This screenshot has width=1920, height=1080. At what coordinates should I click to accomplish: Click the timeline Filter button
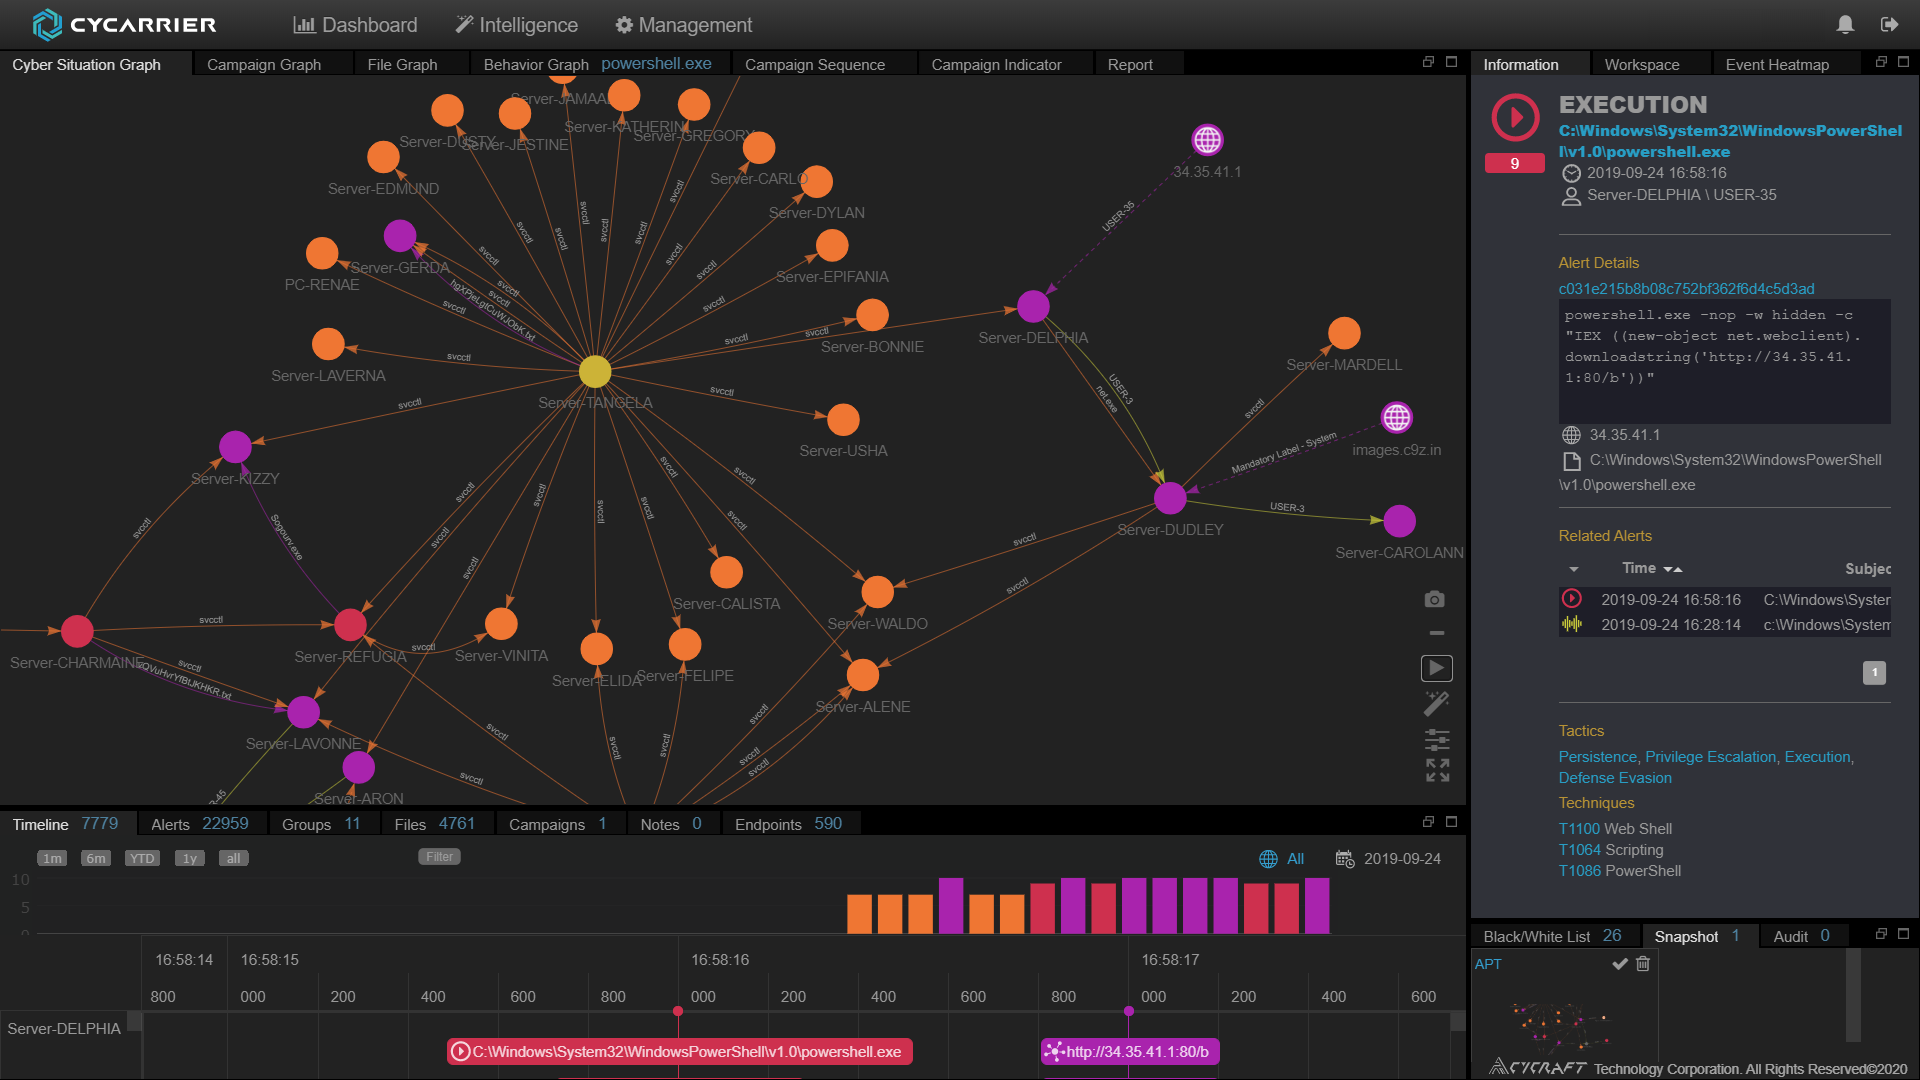[439, 857]
